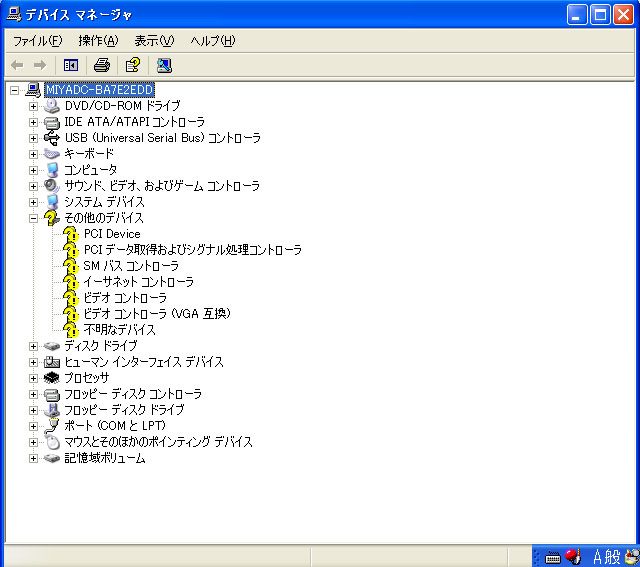Click the ディスク ドライブ drive icon
Viewport: 640px width, 567px height.
[52, 346]
